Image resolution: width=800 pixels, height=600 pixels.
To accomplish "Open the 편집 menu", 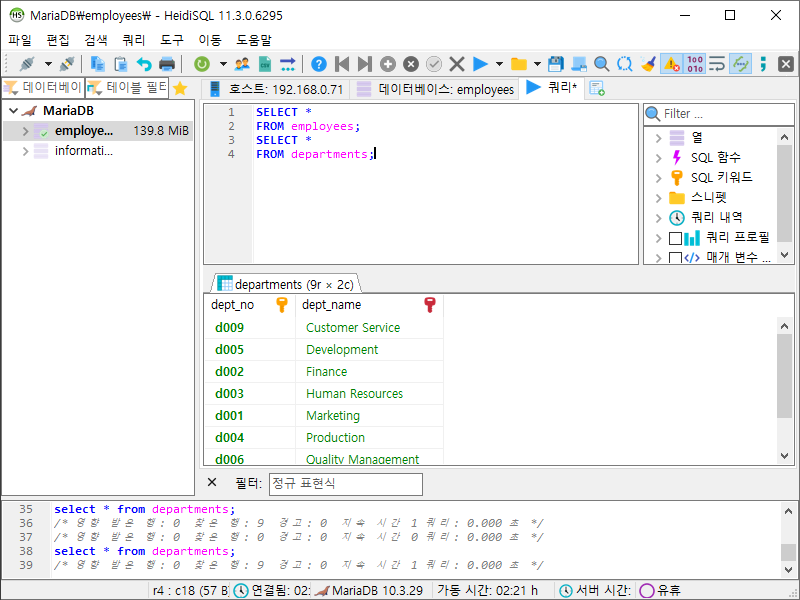I will [x=58, y=40].
